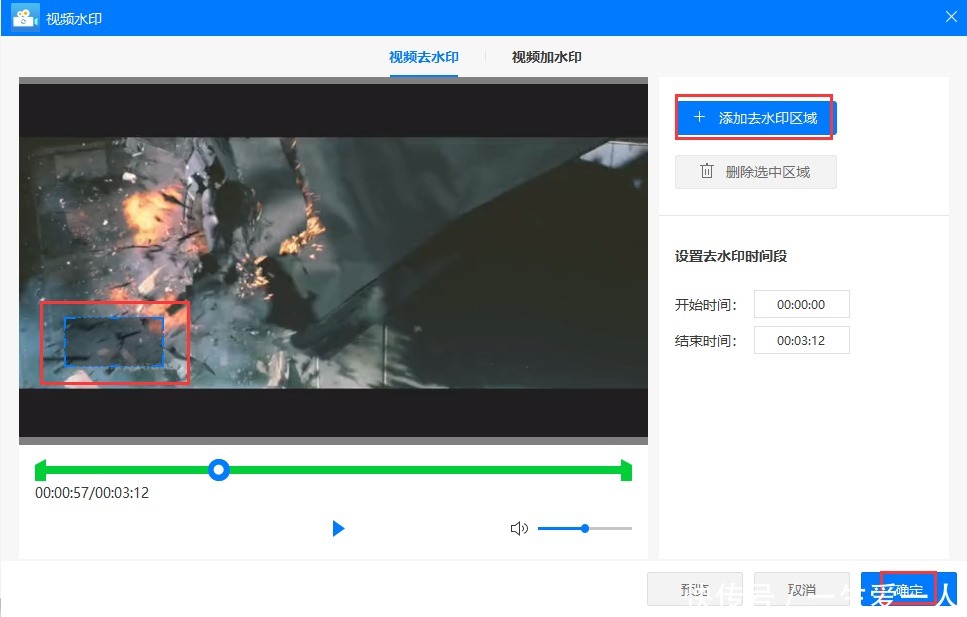This screenshot has width=967, height=617.
Task: Click the 结束时间 input field
Action: 801,340
